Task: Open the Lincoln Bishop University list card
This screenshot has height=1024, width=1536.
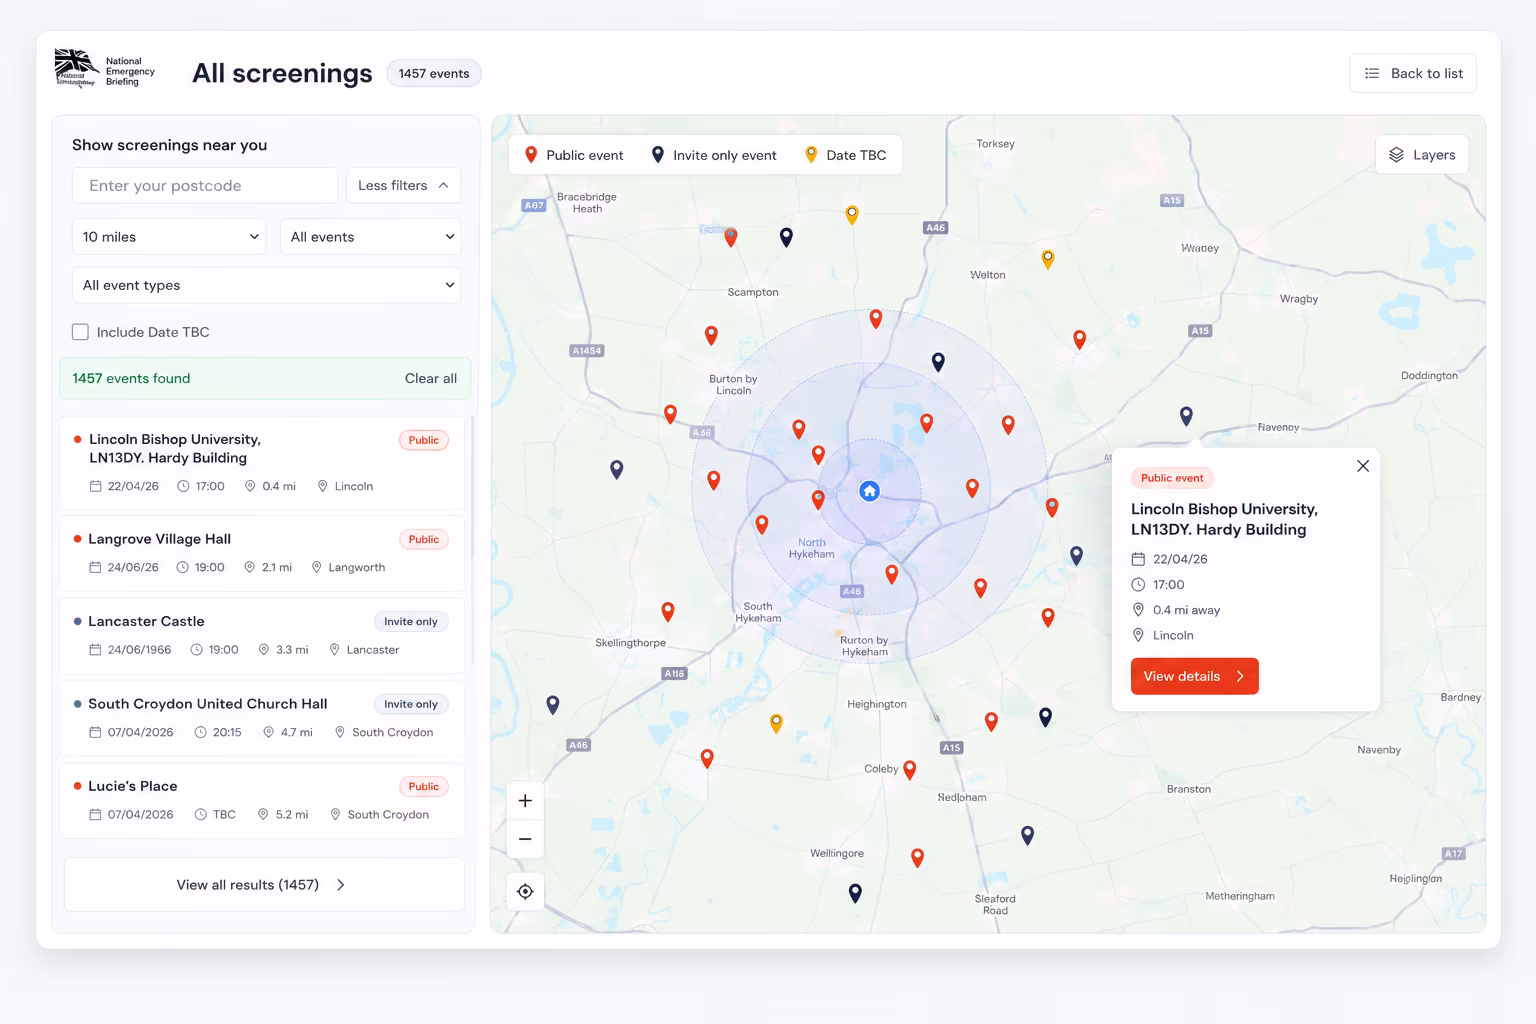Action: click(x=262, y=462)
